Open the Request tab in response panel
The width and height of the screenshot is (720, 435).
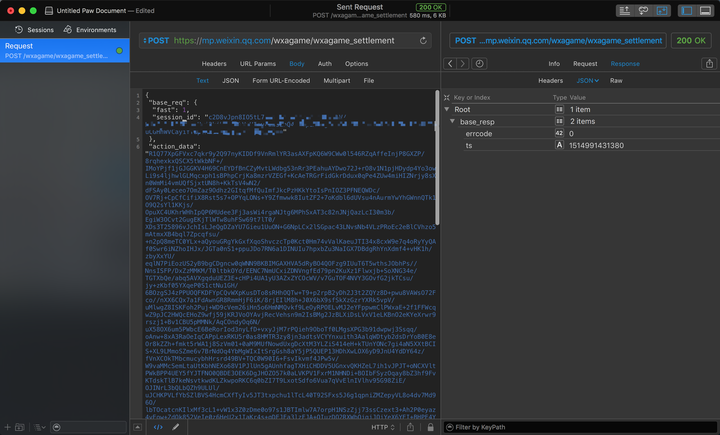(585, 63)
